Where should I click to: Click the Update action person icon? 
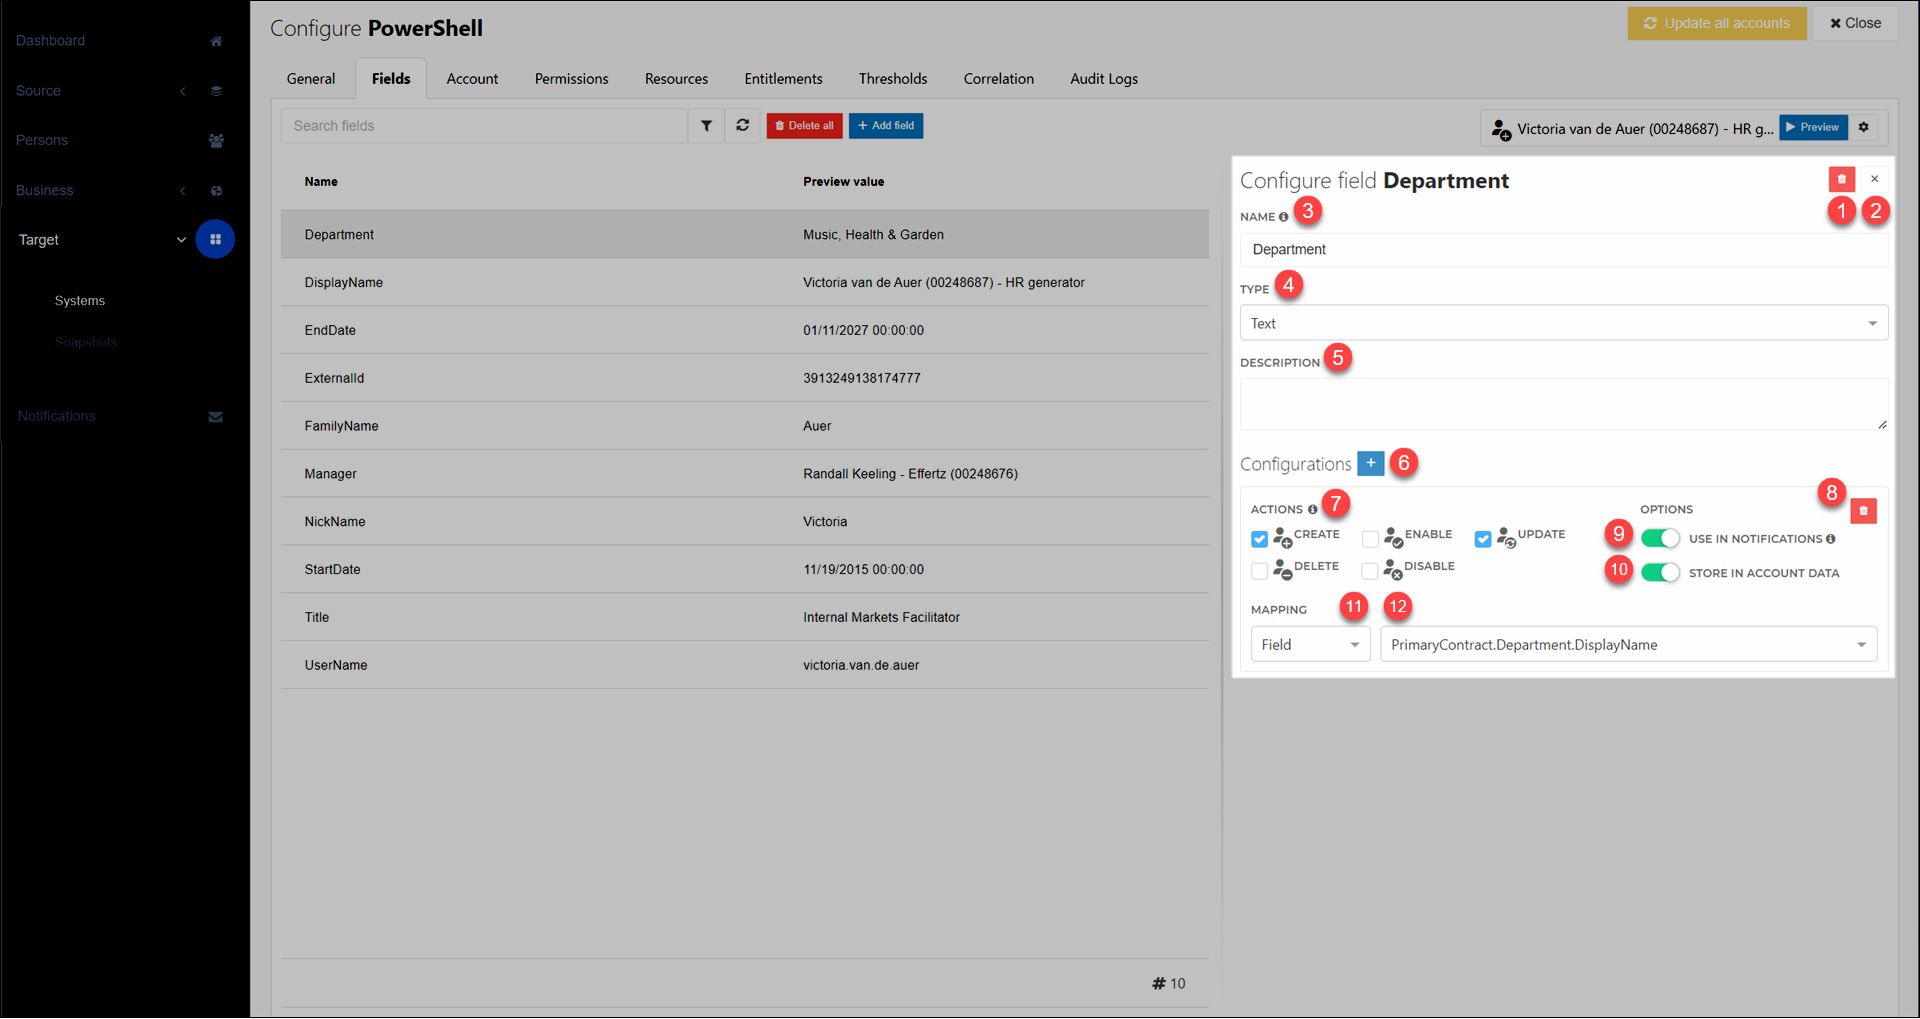click(1506, 538)
